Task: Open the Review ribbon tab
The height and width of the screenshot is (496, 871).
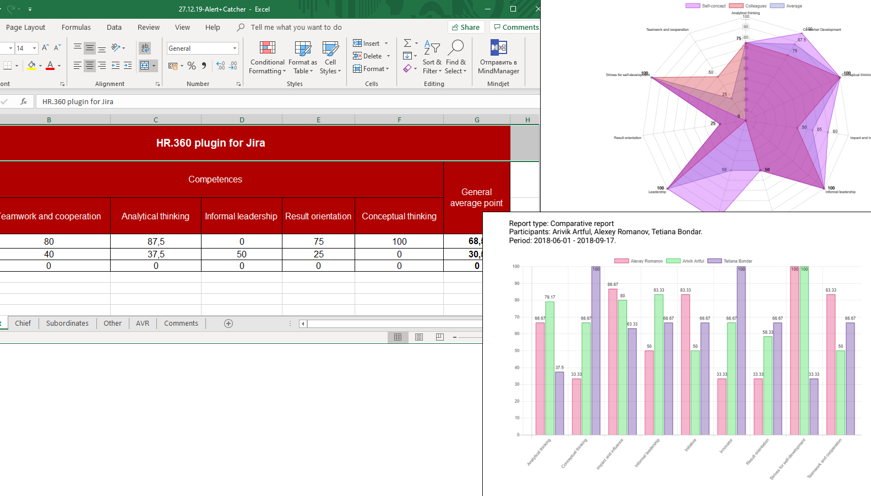Action: pyautogui.click(x=148, y=27)
